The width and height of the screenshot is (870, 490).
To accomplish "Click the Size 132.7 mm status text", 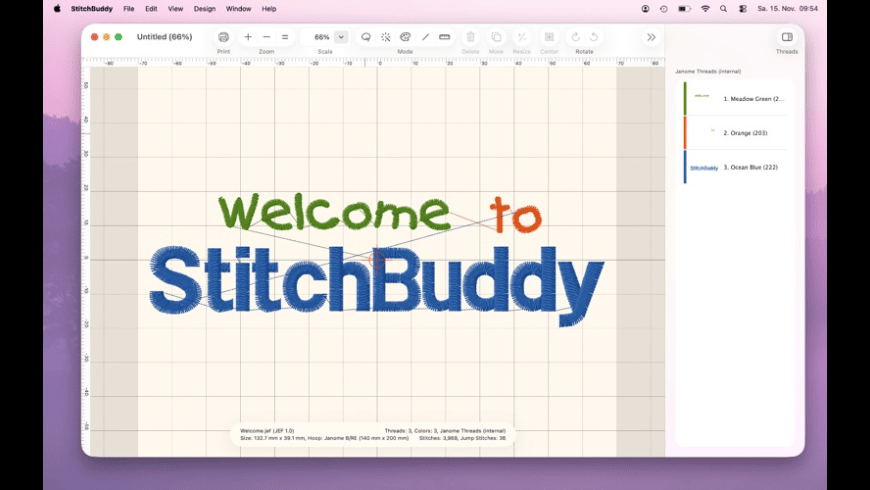I will (324, 438).
